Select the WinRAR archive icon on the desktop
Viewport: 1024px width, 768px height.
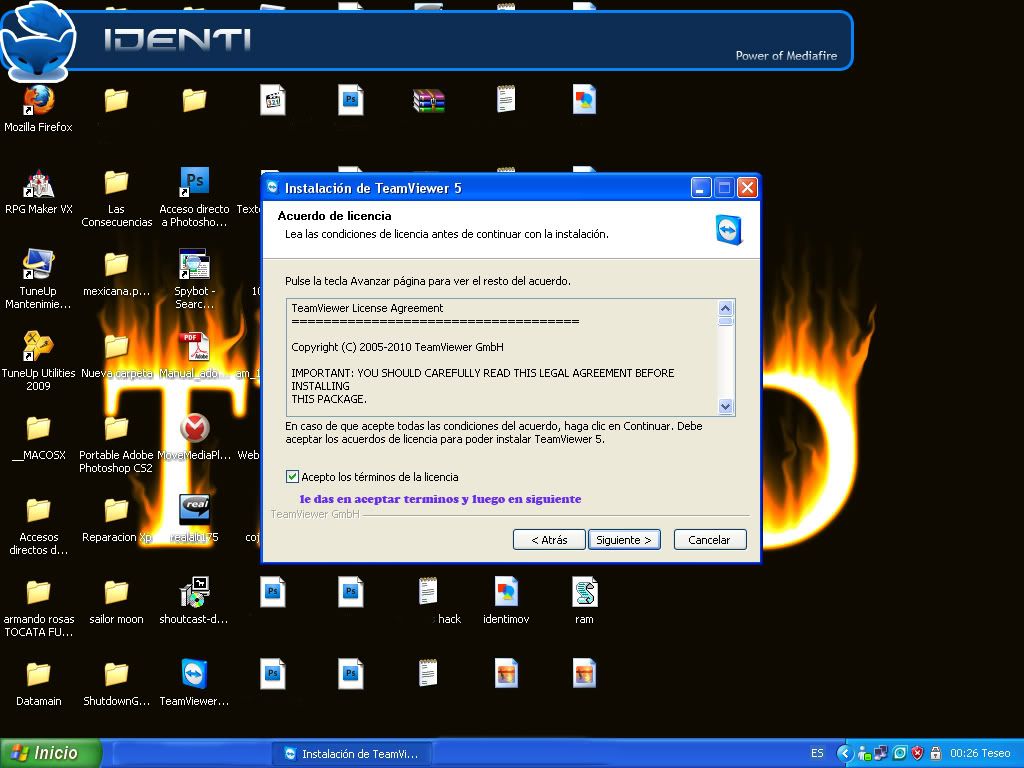428,101
